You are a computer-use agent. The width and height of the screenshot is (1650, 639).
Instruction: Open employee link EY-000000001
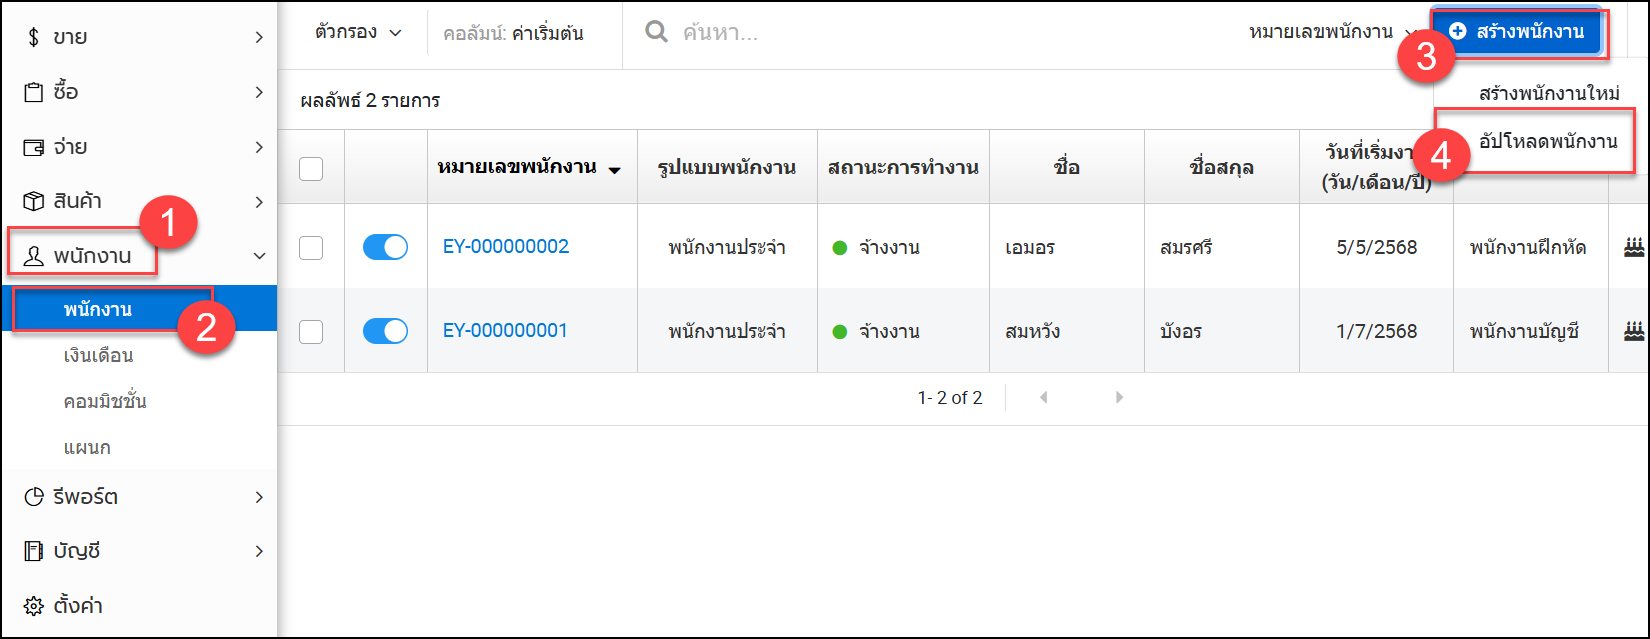coord(505,331)
